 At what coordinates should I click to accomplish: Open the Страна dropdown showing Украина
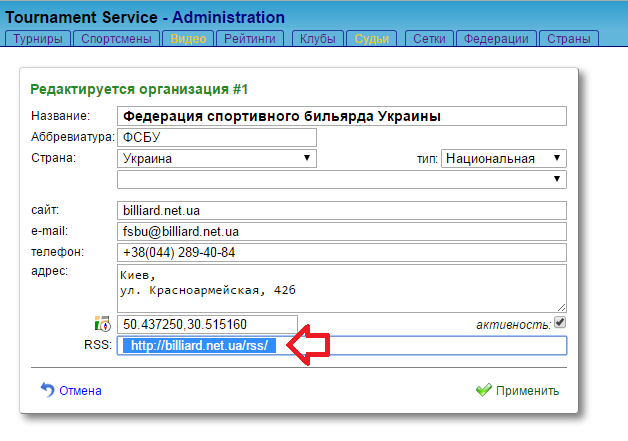pyautogui.click(x=217, y=158)
